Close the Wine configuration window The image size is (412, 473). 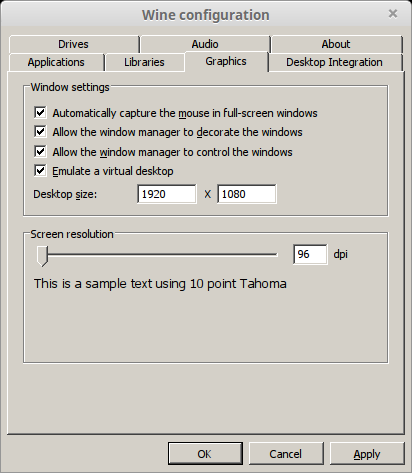pyautogui.click(x=393, y=14)
